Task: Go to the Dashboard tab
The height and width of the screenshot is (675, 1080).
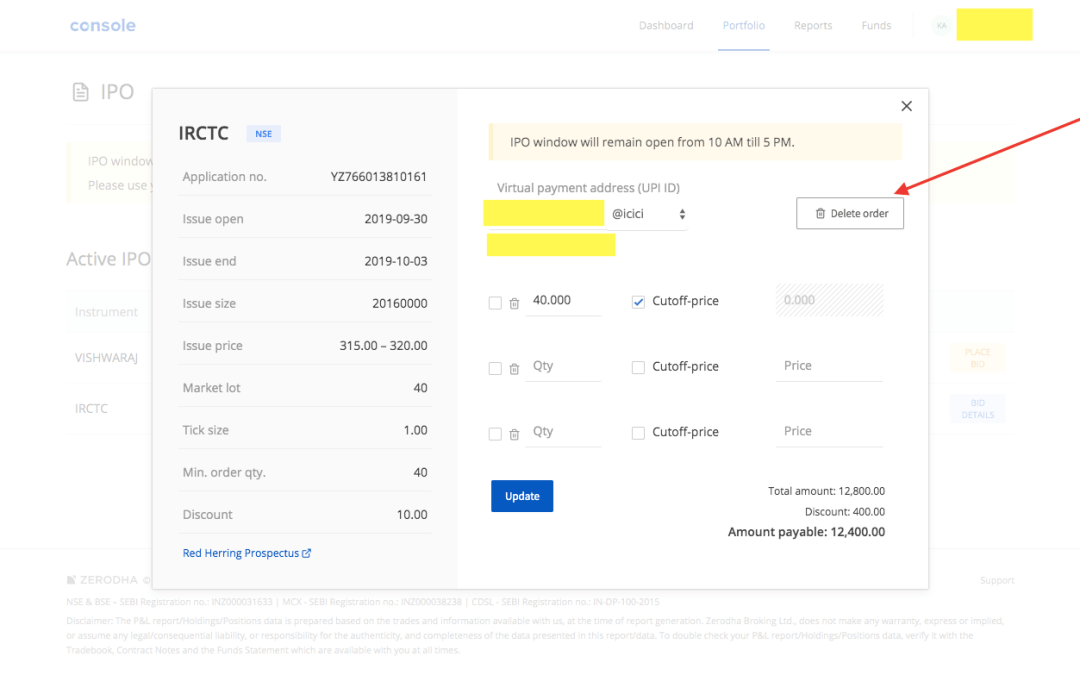Action: pyautogui.click(x=666, y=25)
